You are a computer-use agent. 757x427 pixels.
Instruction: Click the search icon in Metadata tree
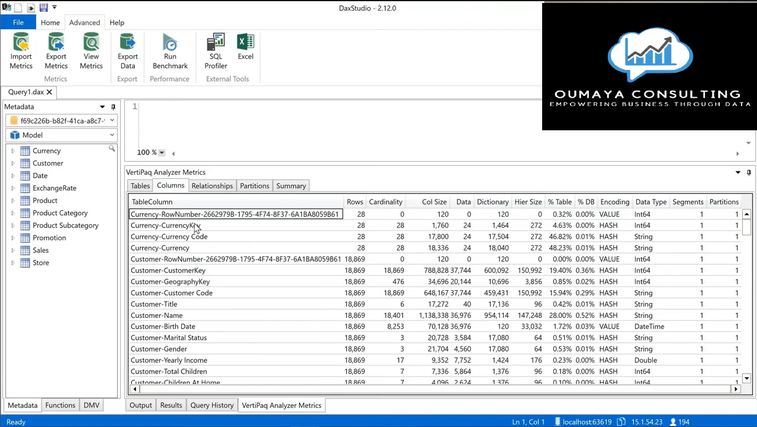tap(112, 149)
